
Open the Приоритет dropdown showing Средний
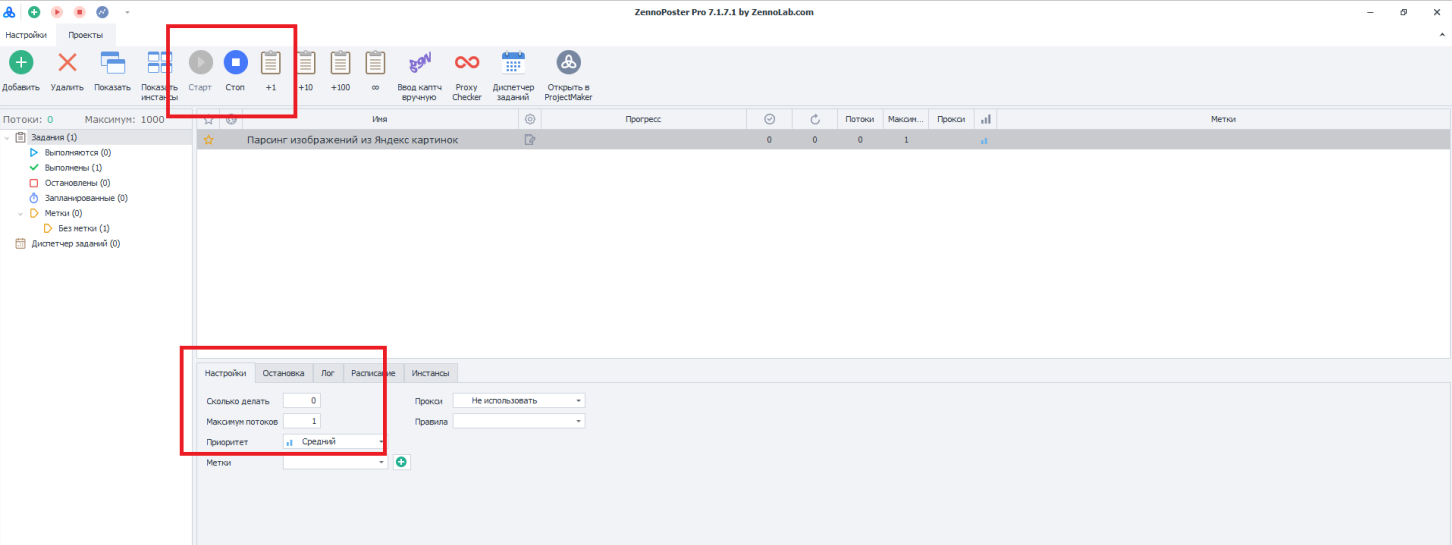point(335,441)
